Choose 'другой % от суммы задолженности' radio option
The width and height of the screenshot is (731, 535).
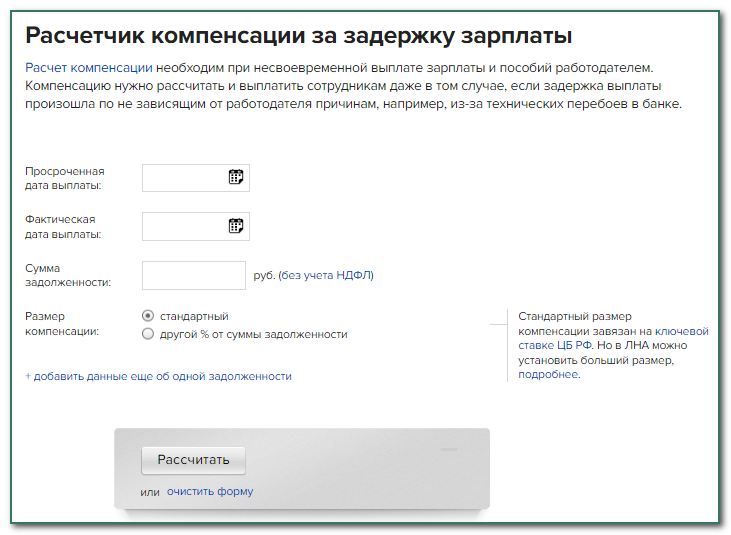coord(148,334)
